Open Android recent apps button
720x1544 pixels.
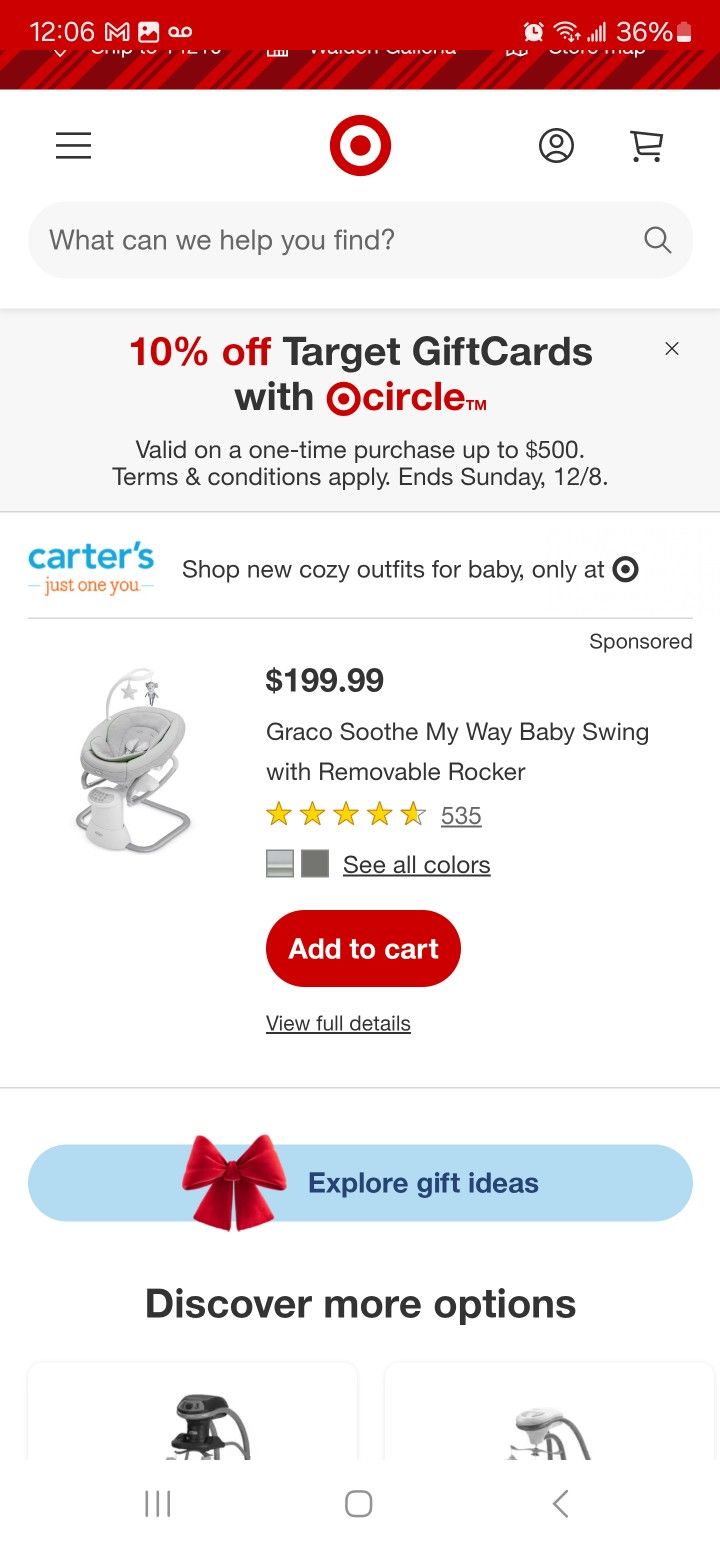158,1503
